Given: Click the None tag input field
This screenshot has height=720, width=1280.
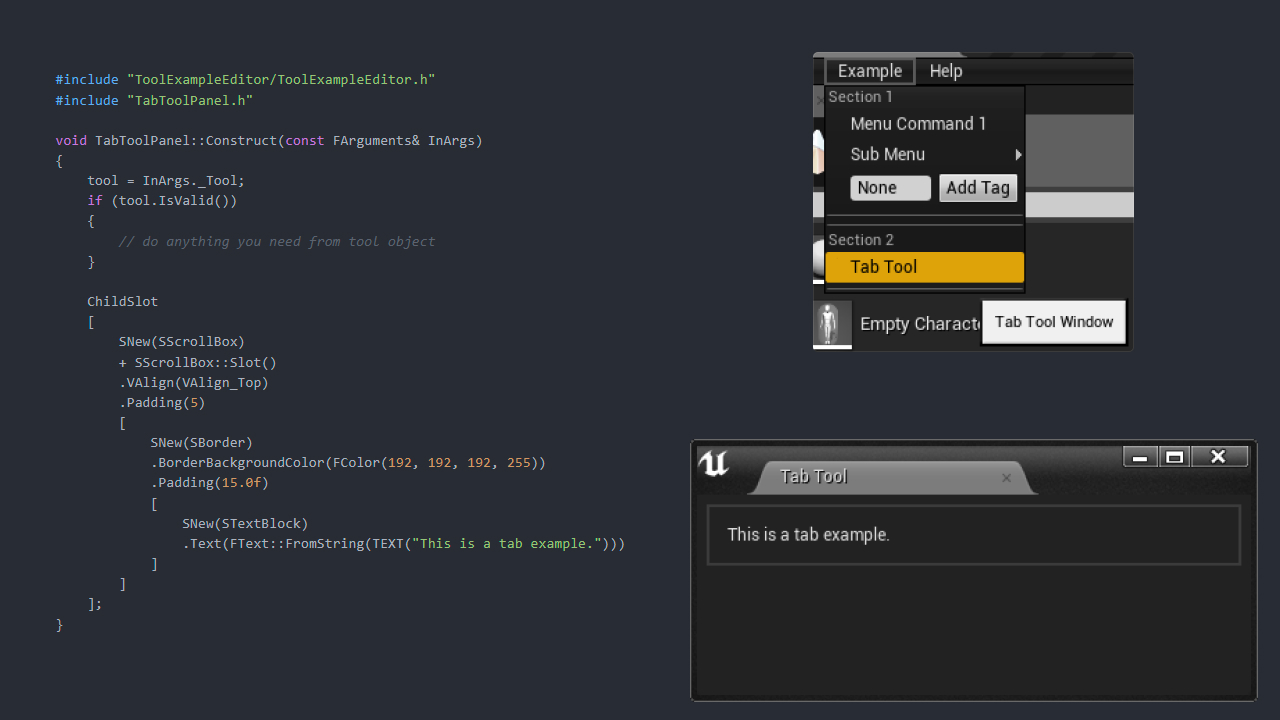Looking at the screenshot, I should pos(890,188).
